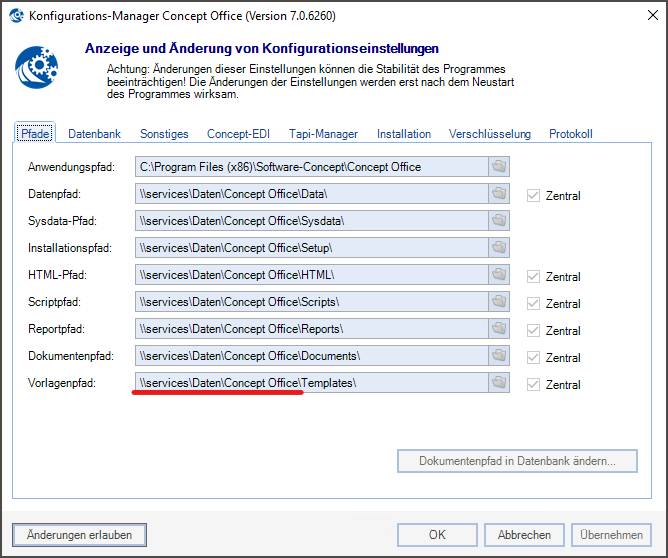Browse folder for Installationspfad
Image resolution: width=668 pixels, height=558 pixels.
tap(499, 247)
